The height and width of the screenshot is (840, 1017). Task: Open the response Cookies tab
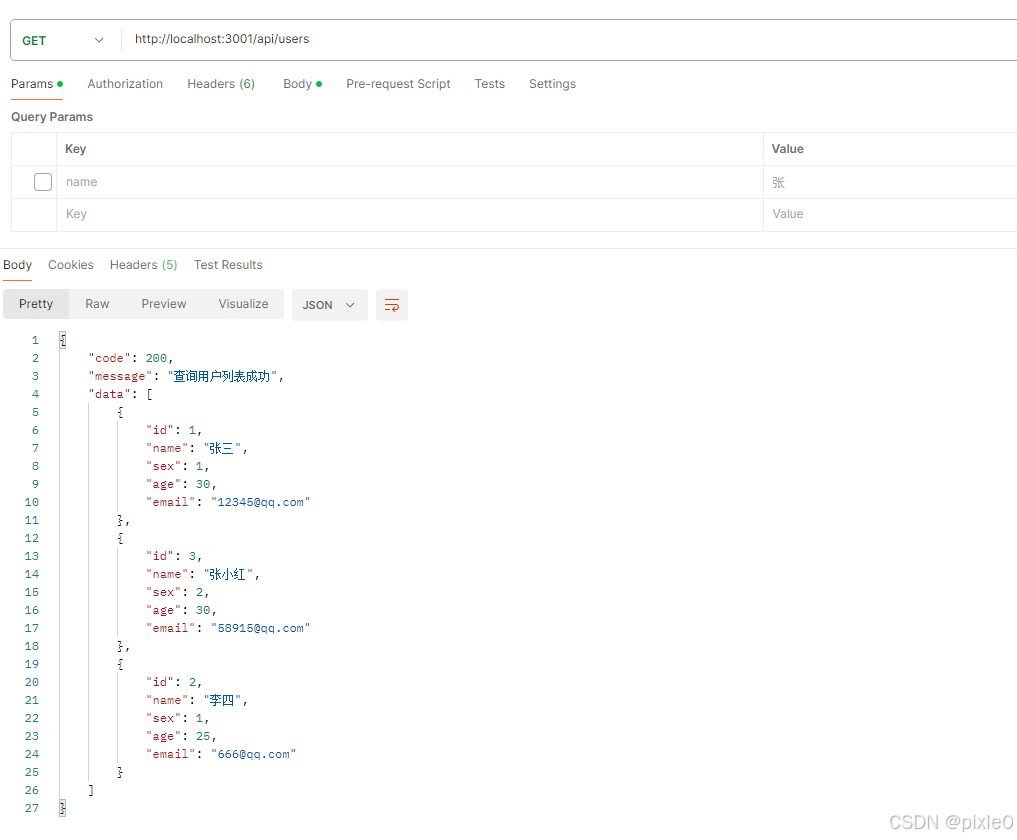[71, 265]
